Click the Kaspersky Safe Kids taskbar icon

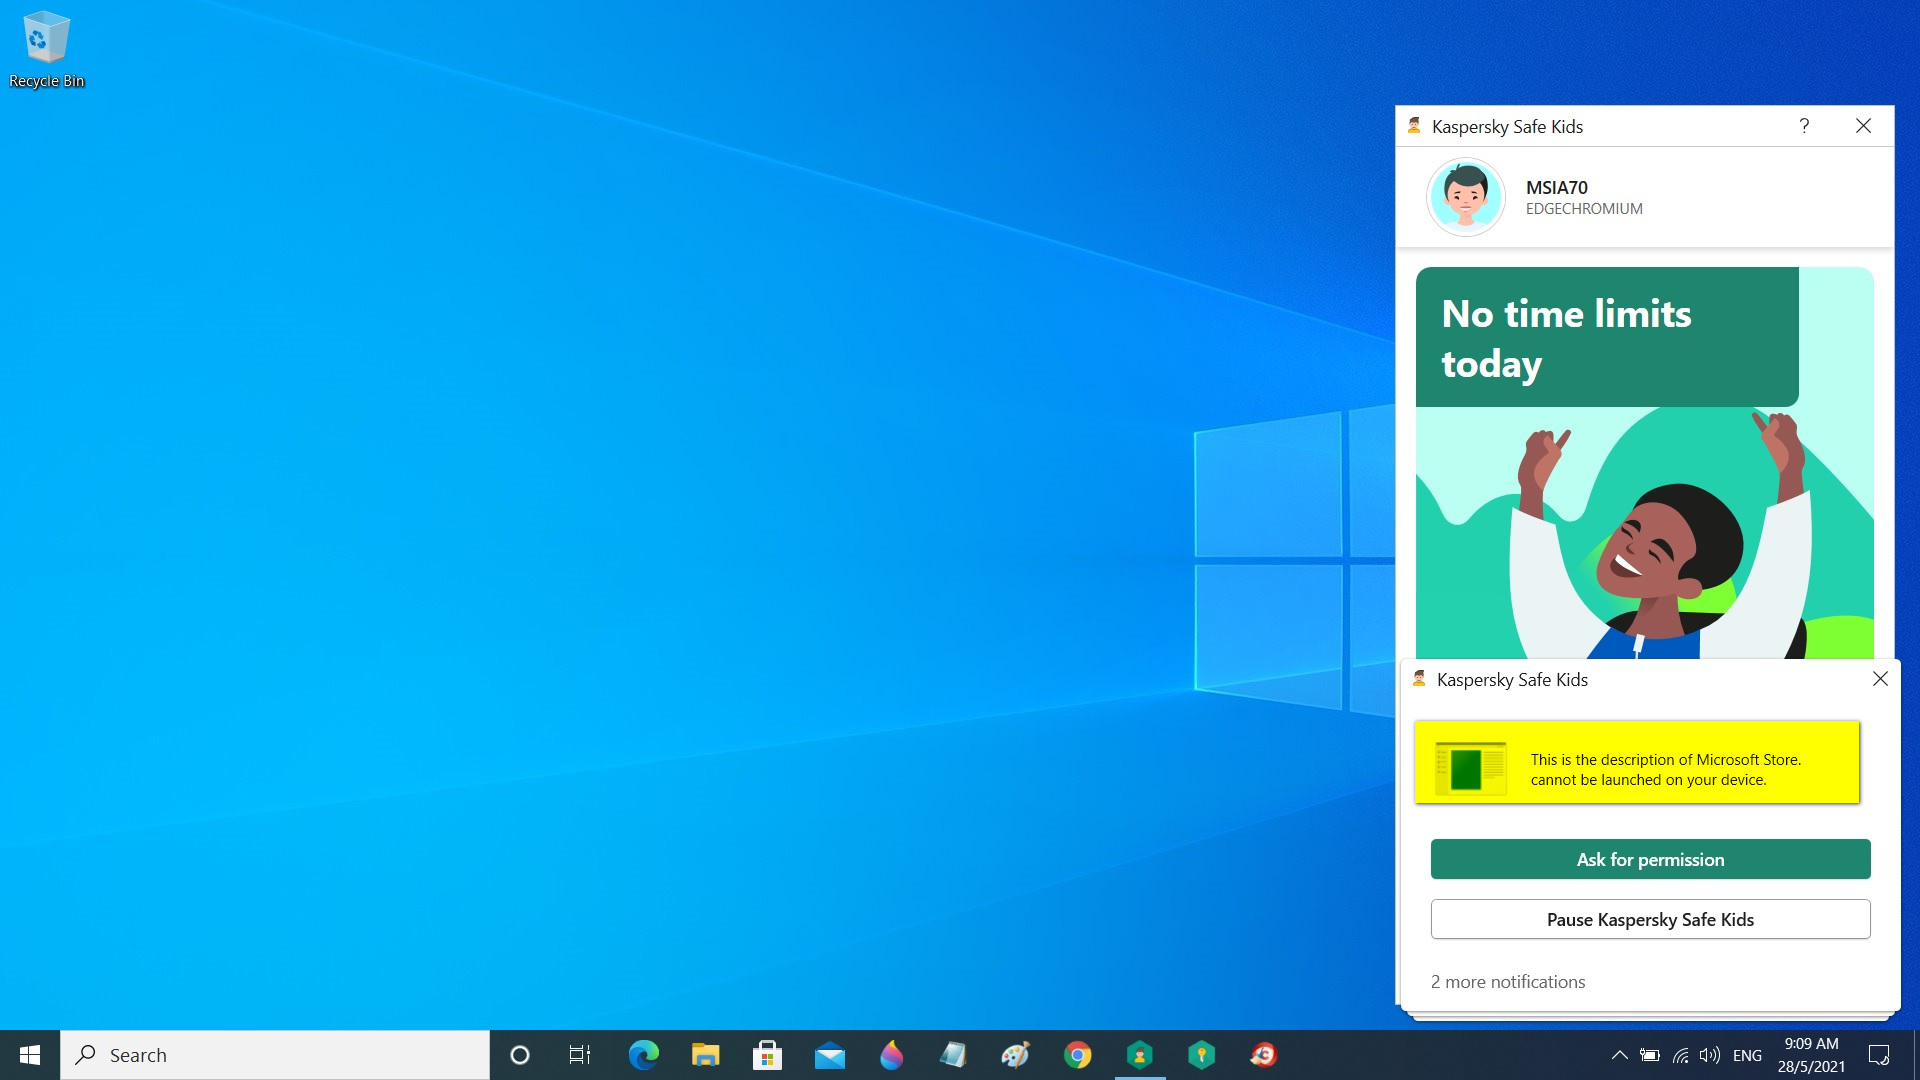(1139, 1055)
